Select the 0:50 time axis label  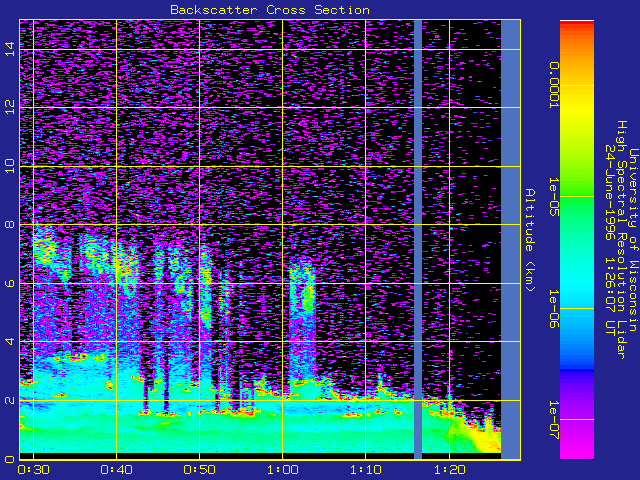199,469
